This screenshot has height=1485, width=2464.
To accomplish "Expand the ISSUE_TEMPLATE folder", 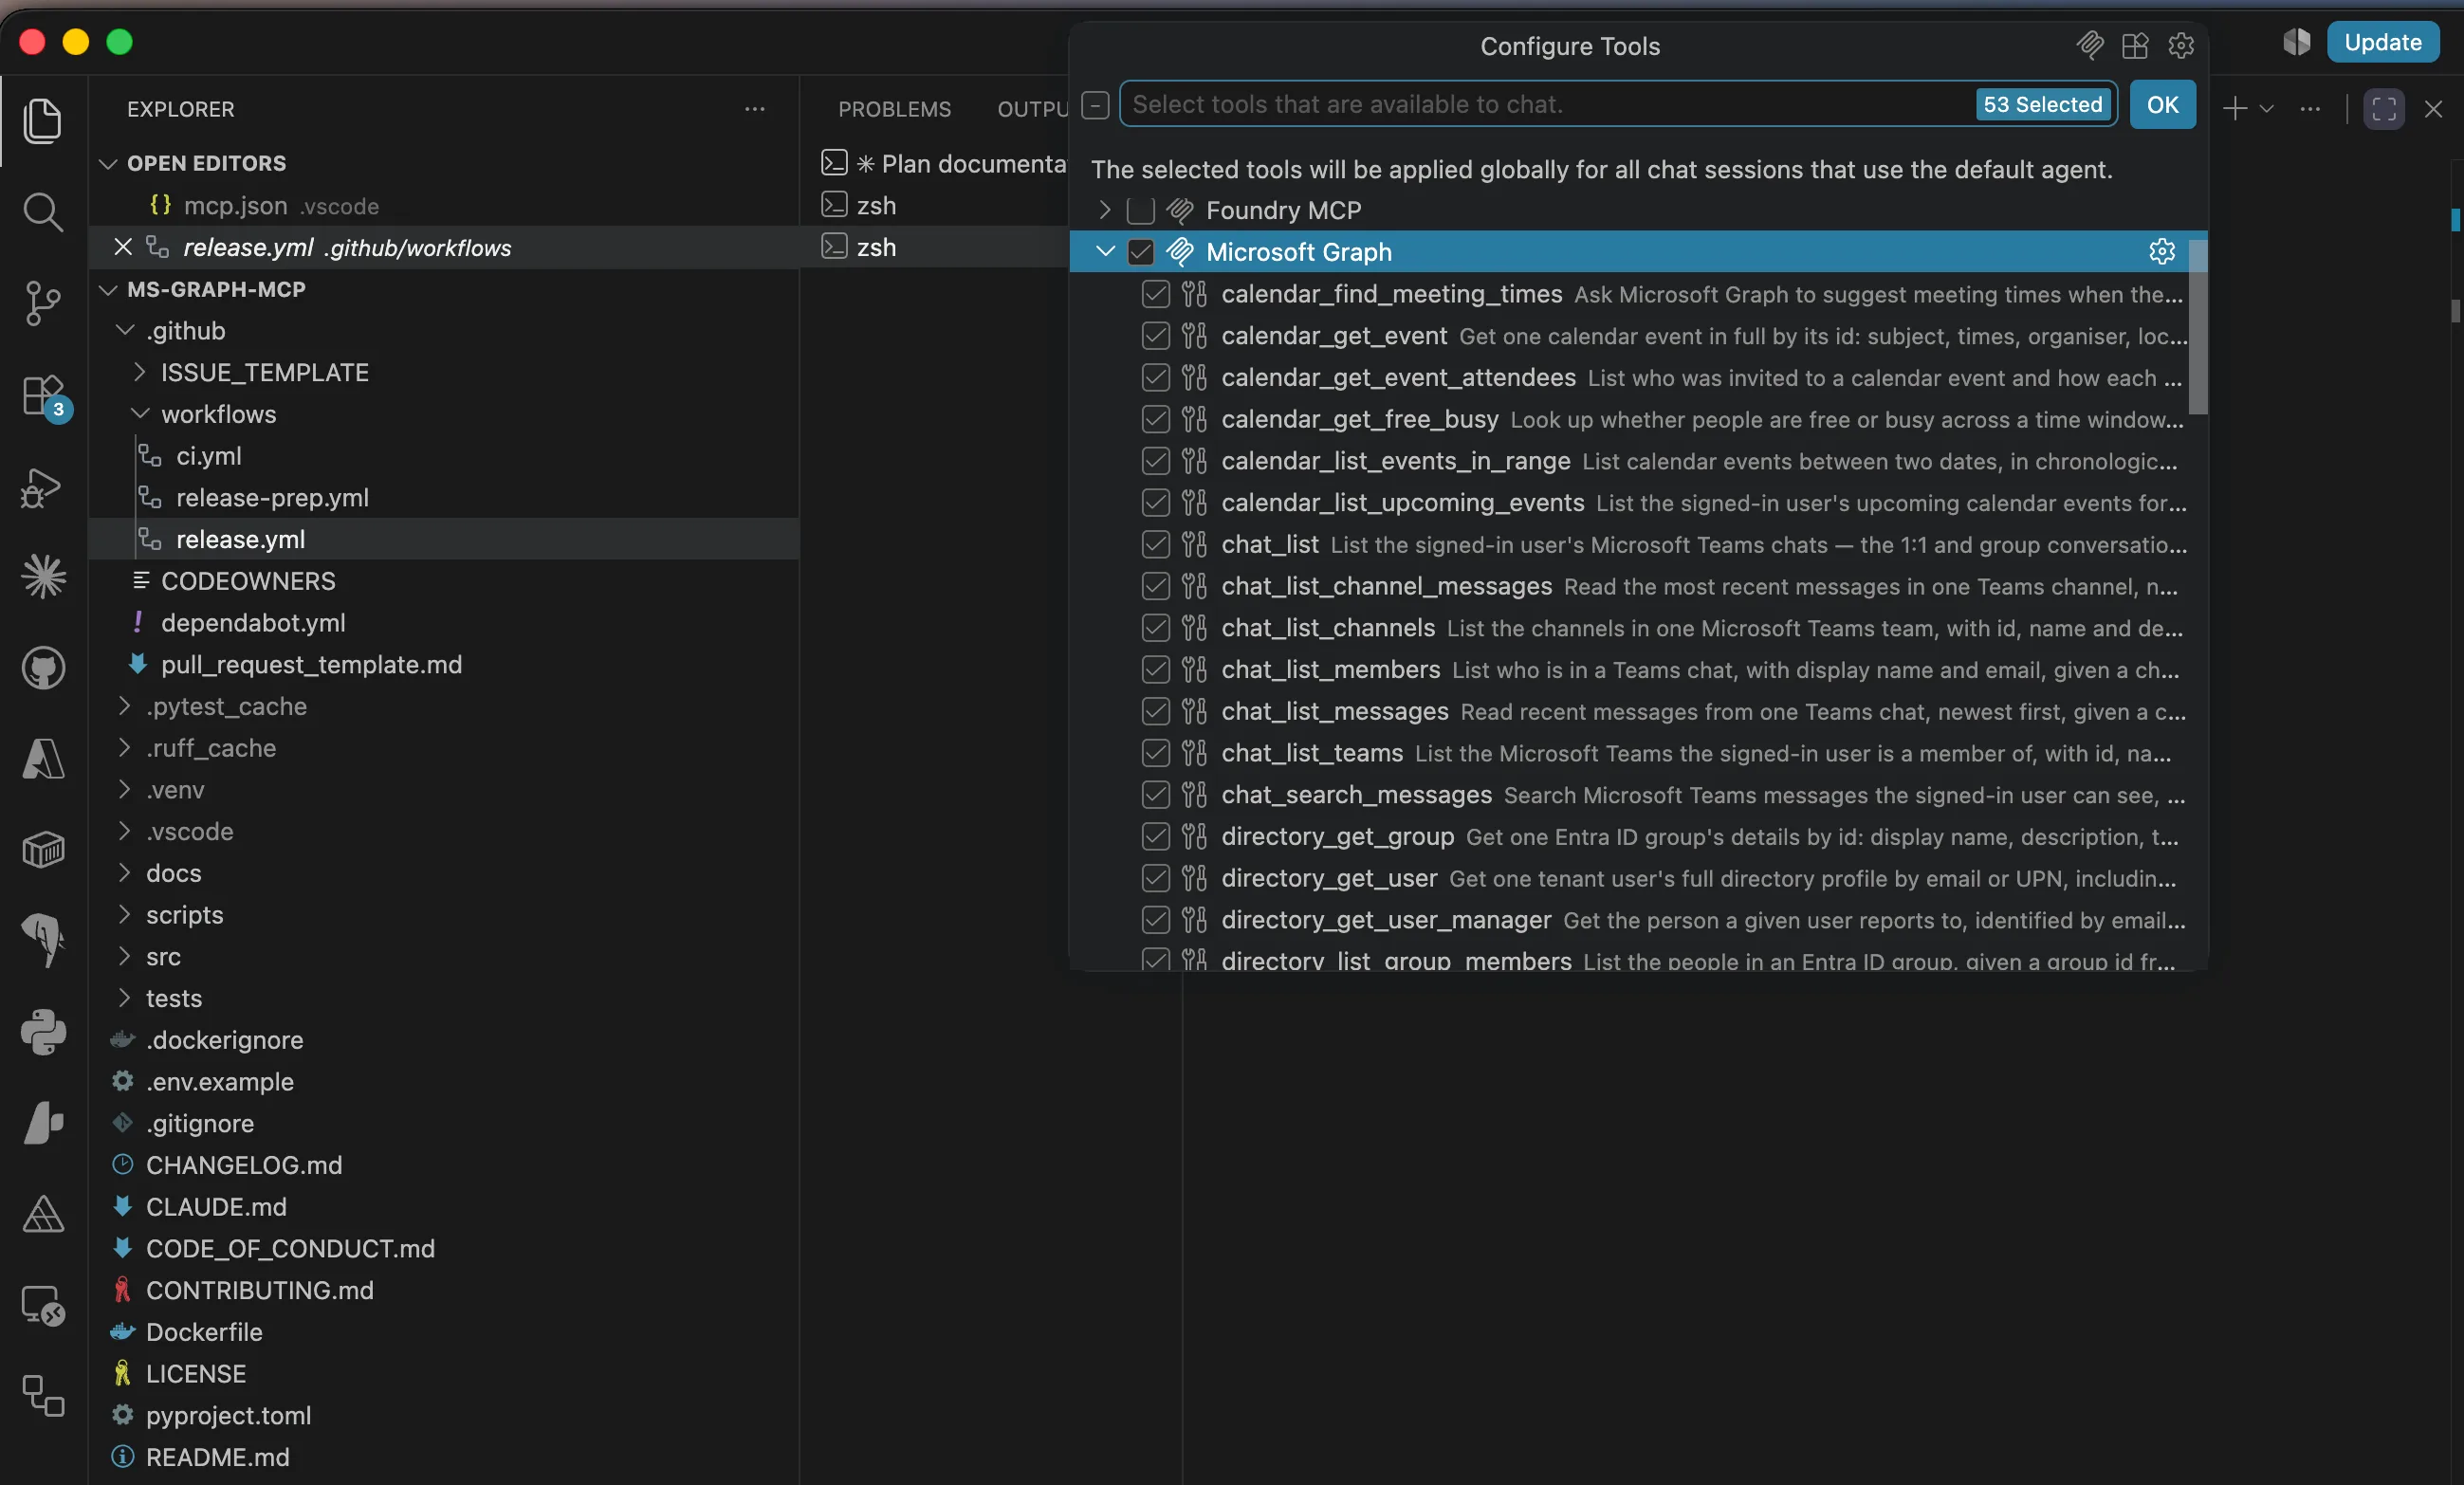I will click(140, 372).
